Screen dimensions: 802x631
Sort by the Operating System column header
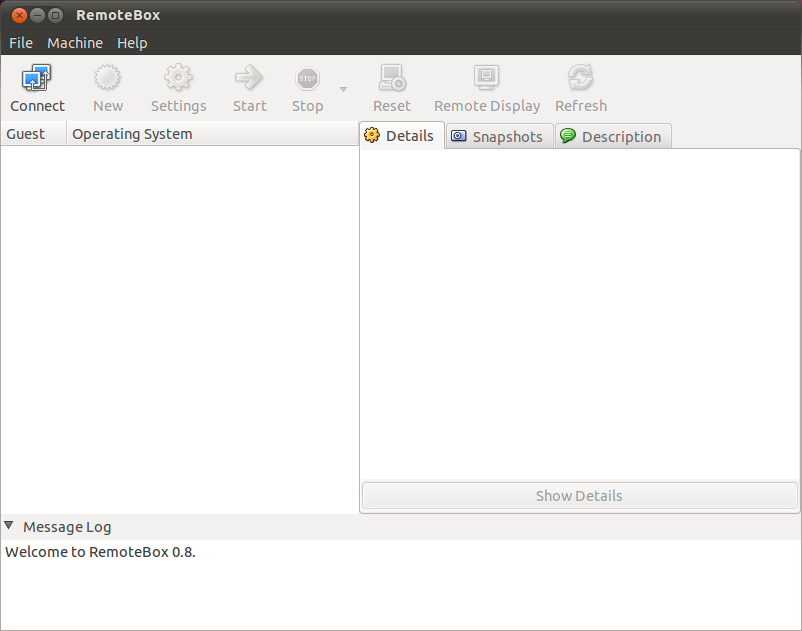tap(212, 134)
